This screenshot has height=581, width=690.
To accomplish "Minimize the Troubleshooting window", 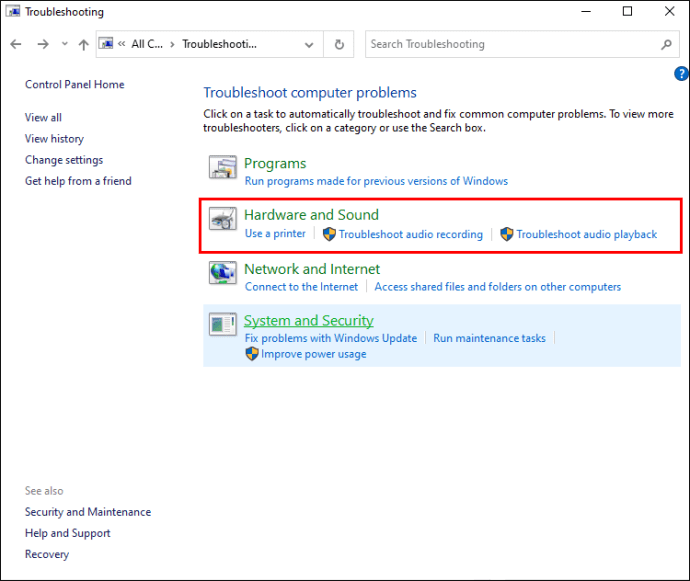I will coord(586,11).
